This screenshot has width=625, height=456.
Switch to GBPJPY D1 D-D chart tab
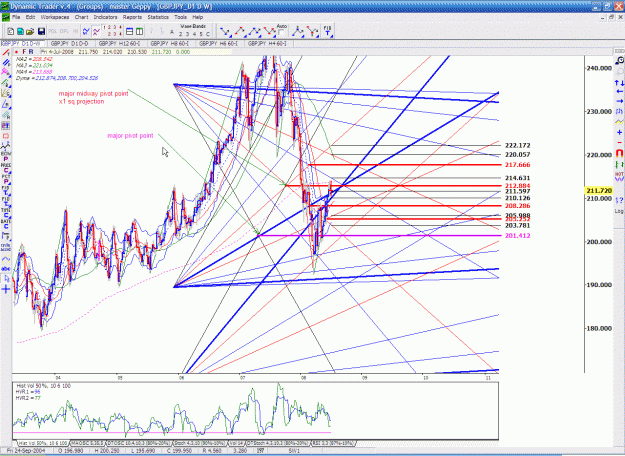(70, 43)
